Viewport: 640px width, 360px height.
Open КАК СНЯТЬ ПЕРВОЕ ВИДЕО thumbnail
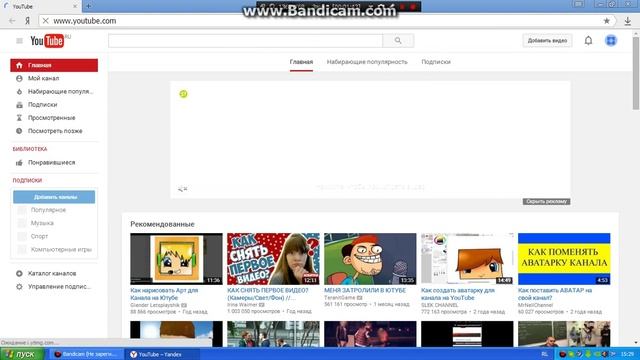(x=273, y=259)
